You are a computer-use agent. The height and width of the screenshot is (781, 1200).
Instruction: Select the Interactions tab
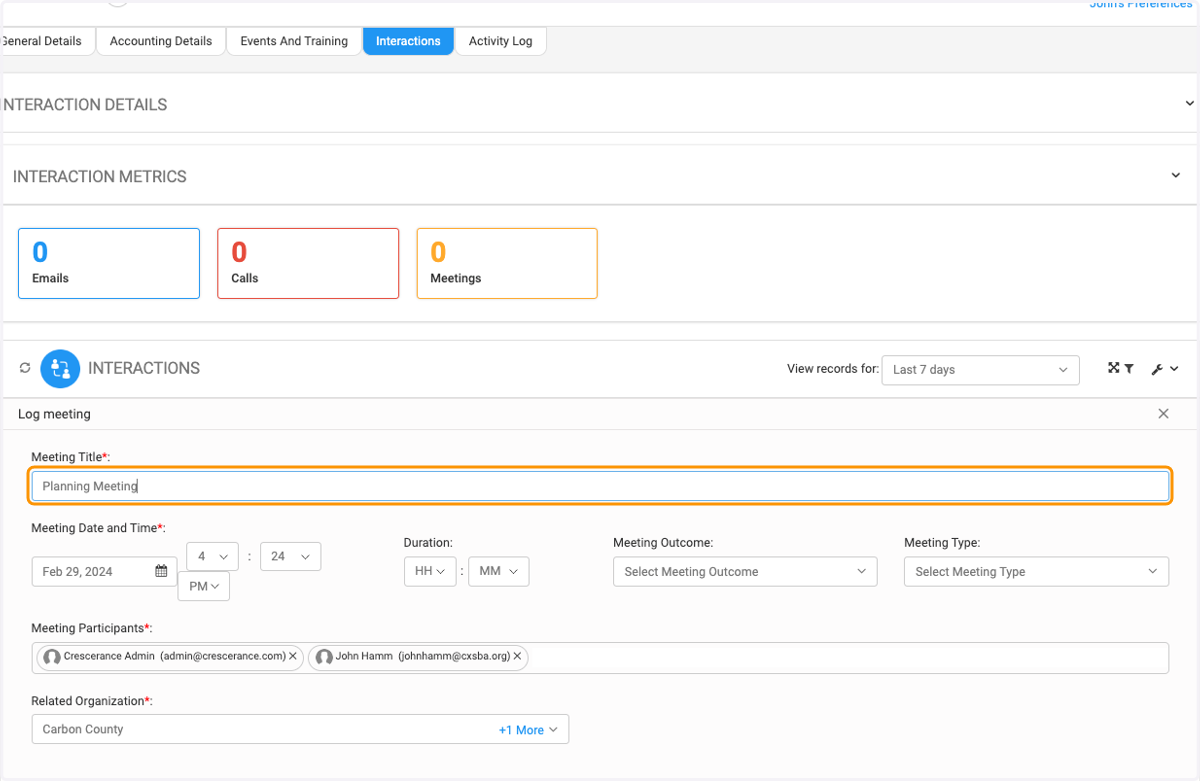coord(408,41)
